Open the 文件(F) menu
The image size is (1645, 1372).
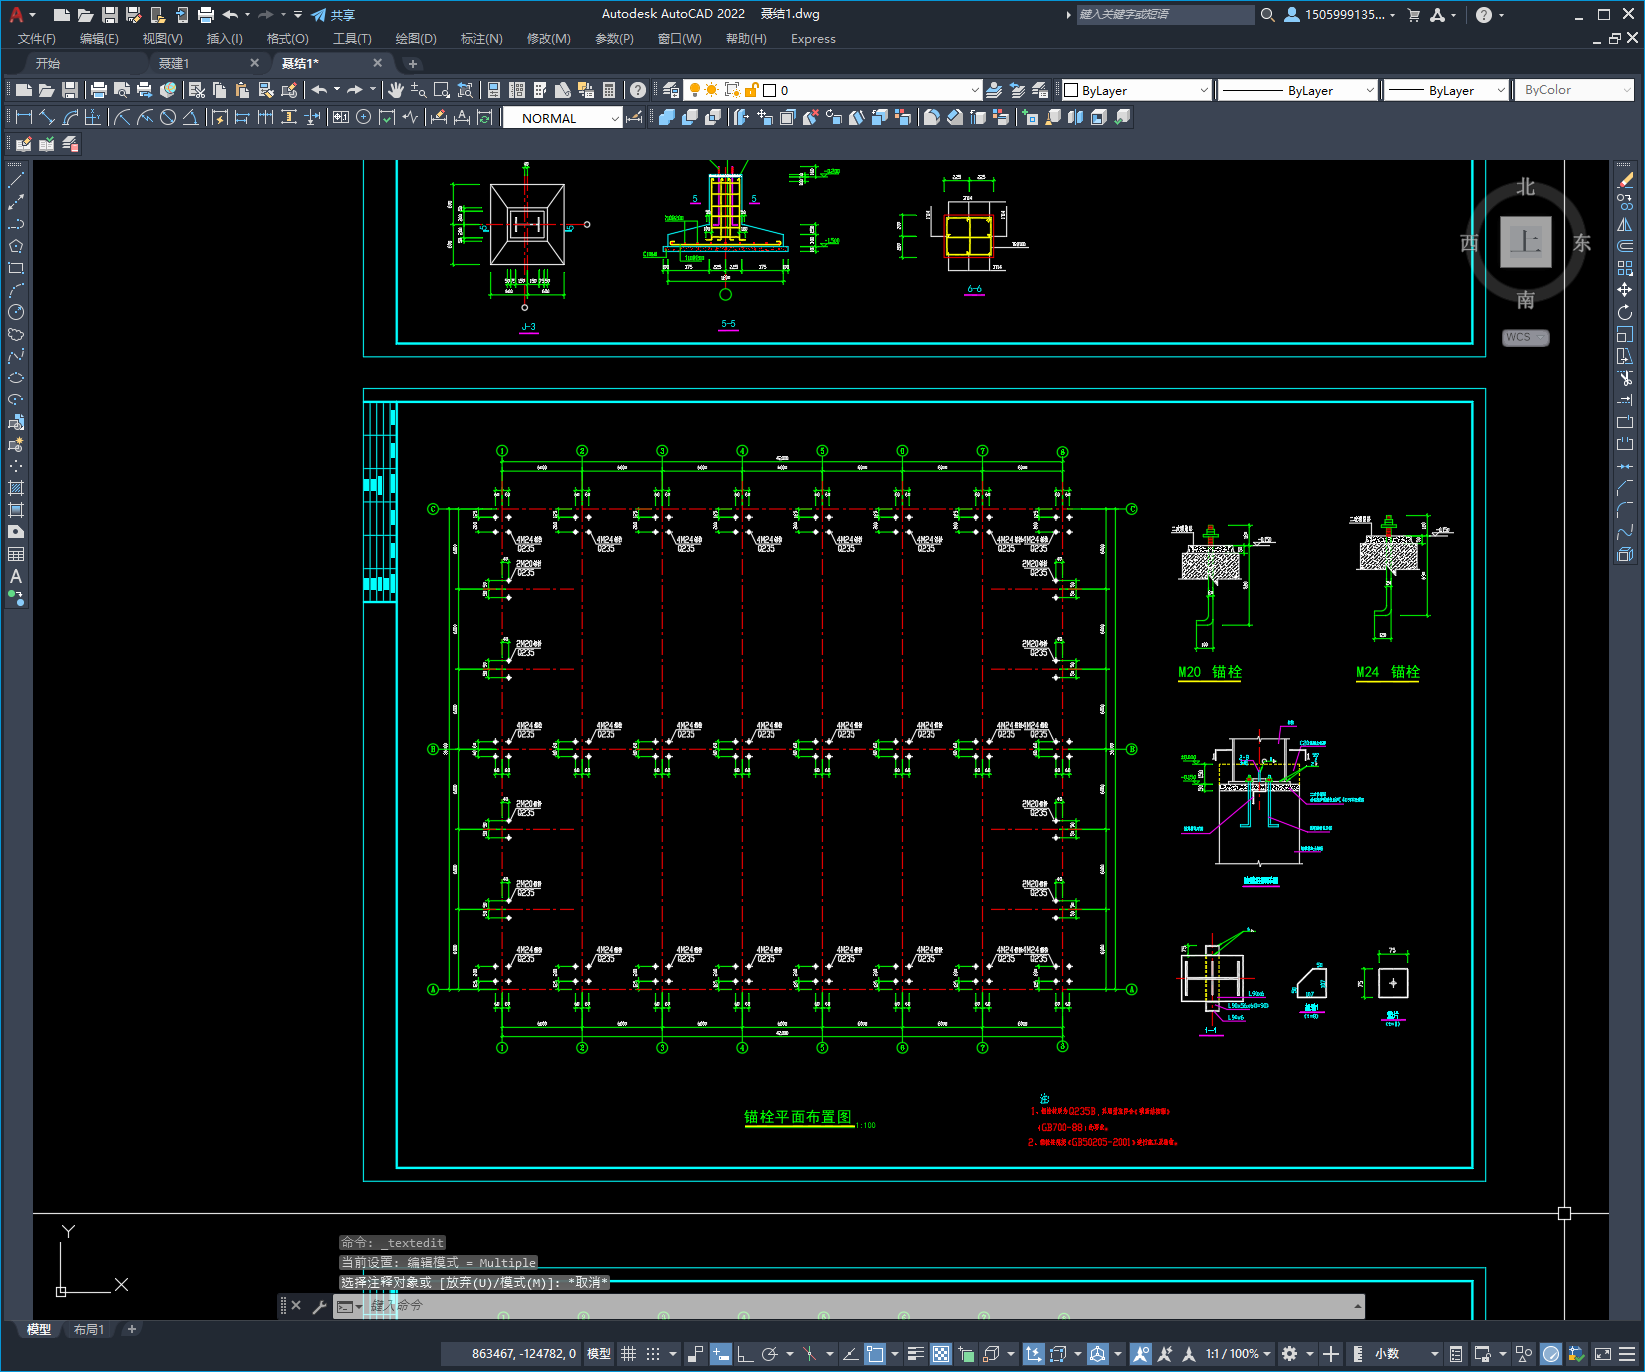(37, 39)
